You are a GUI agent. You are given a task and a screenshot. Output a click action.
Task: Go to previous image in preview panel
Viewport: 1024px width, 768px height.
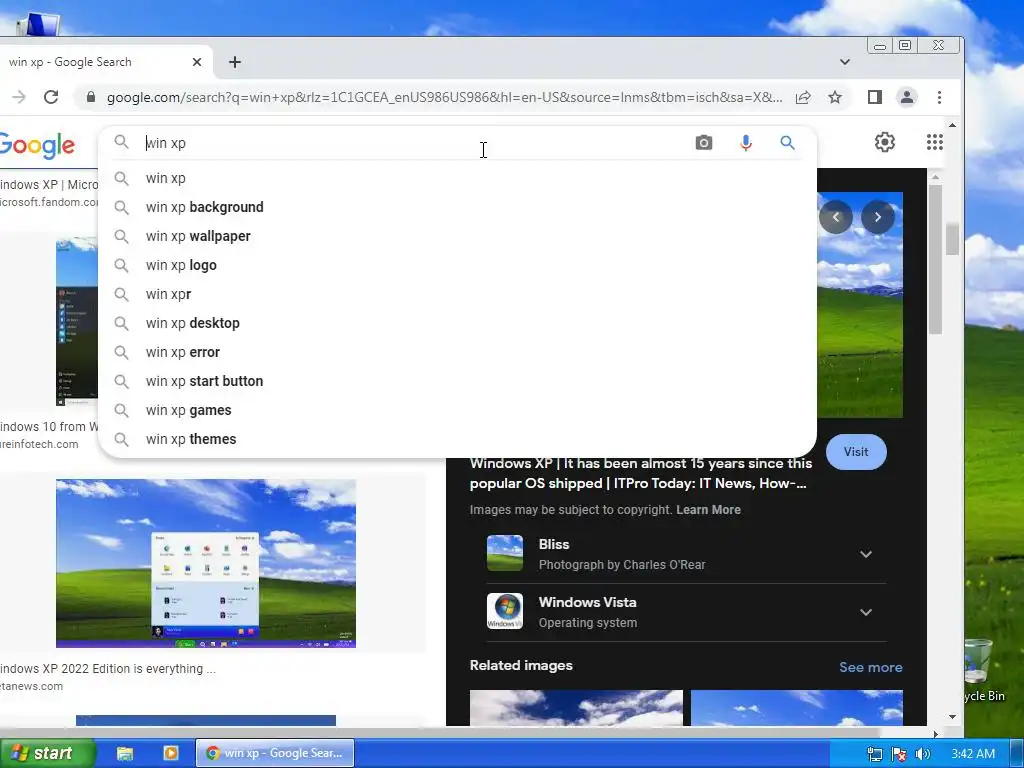point(835,217)
